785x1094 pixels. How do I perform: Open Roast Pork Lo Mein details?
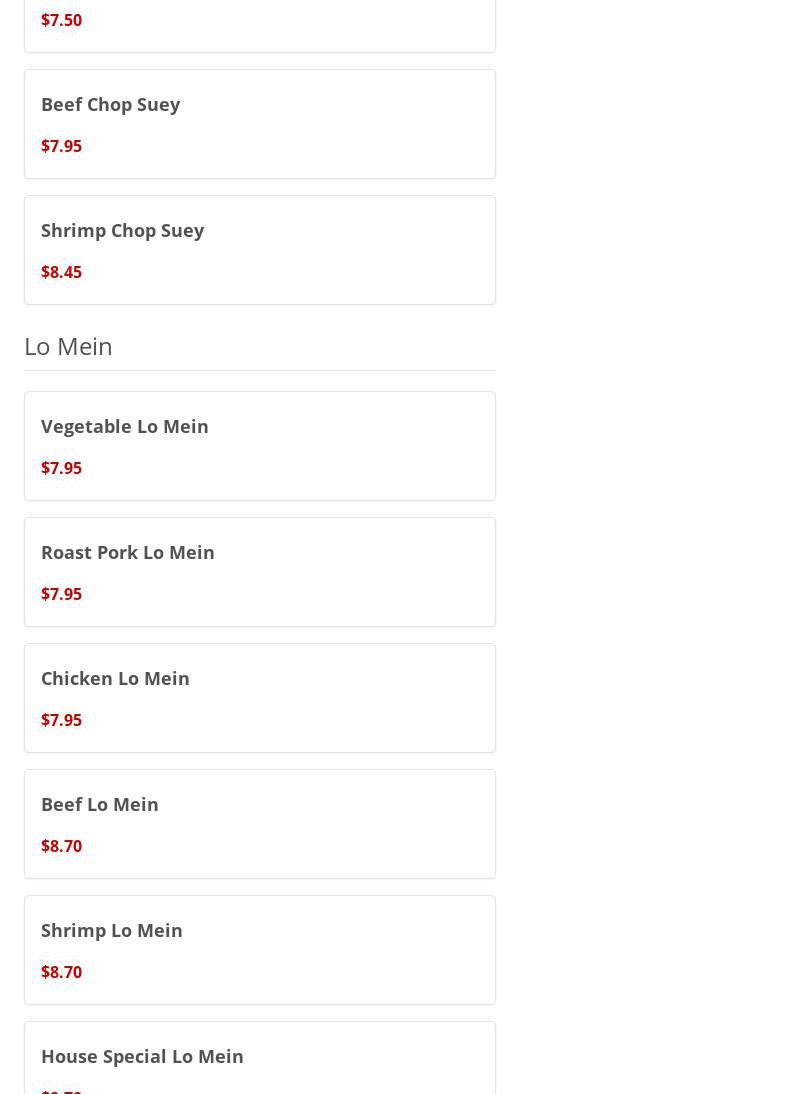[x=127, y=552]
